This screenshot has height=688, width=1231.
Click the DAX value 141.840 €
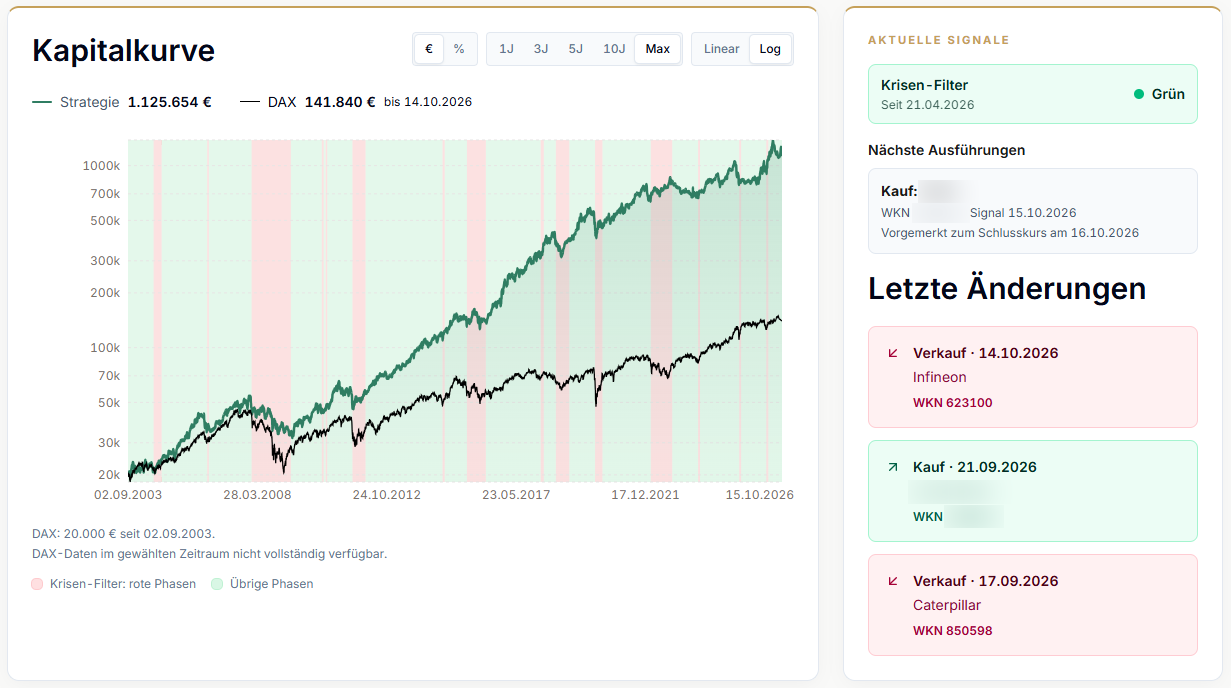click(x=340, y=102)
